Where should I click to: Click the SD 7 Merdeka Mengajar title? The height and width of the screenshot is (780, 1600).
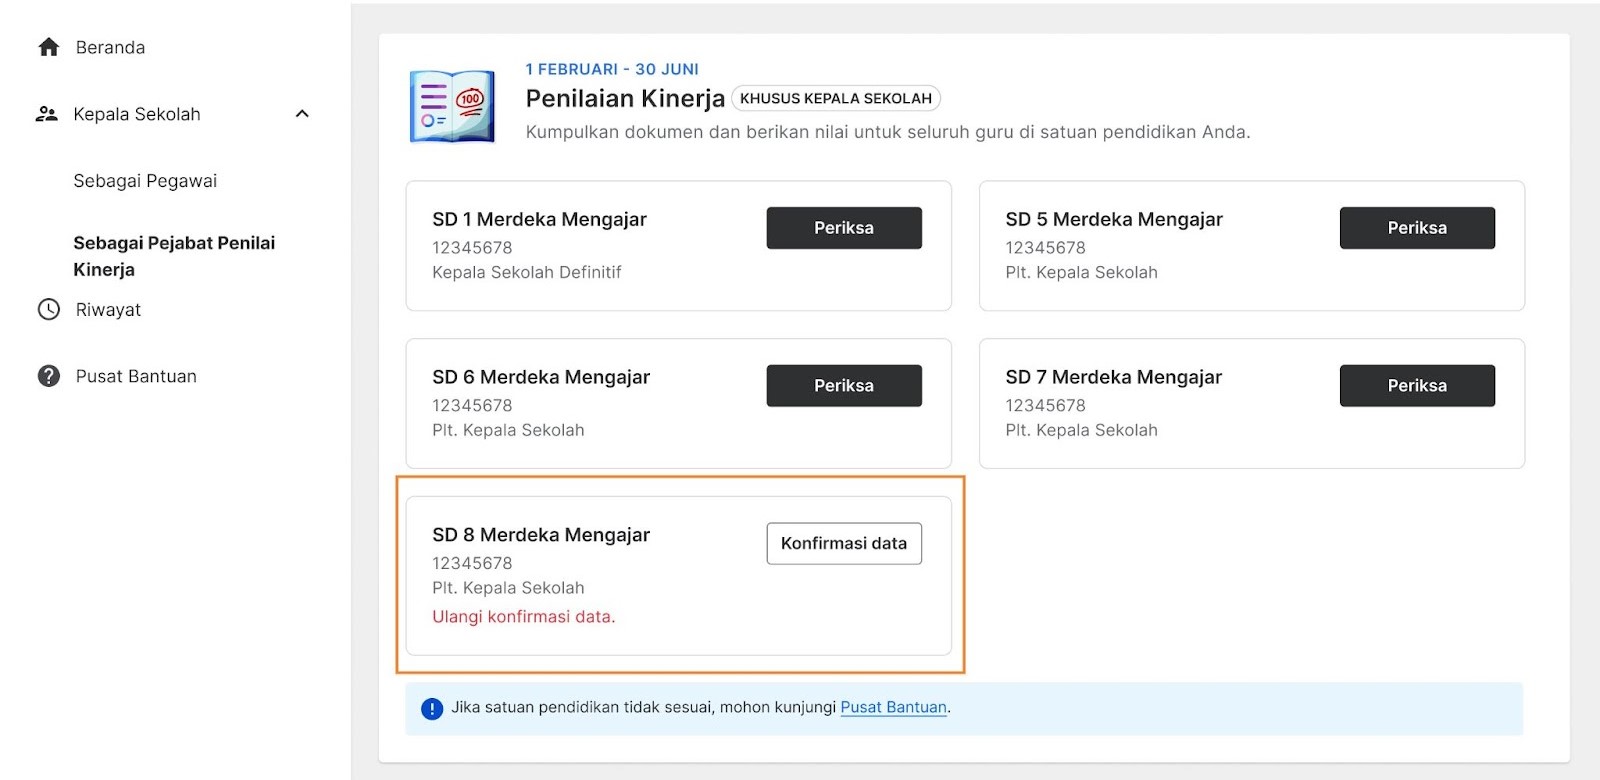coord(1113,377)
